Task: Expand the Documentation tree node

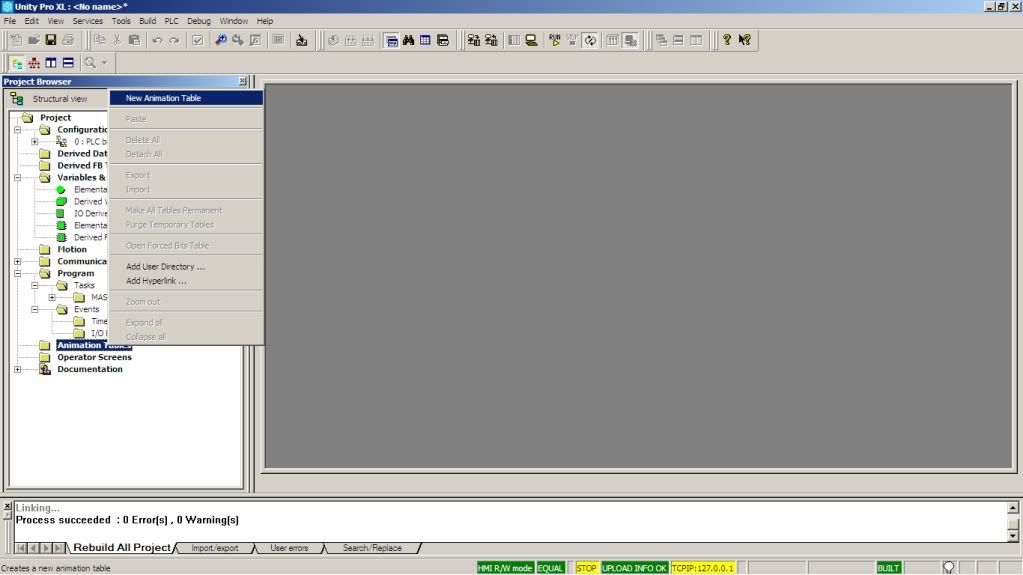Action: coord(18,369)
